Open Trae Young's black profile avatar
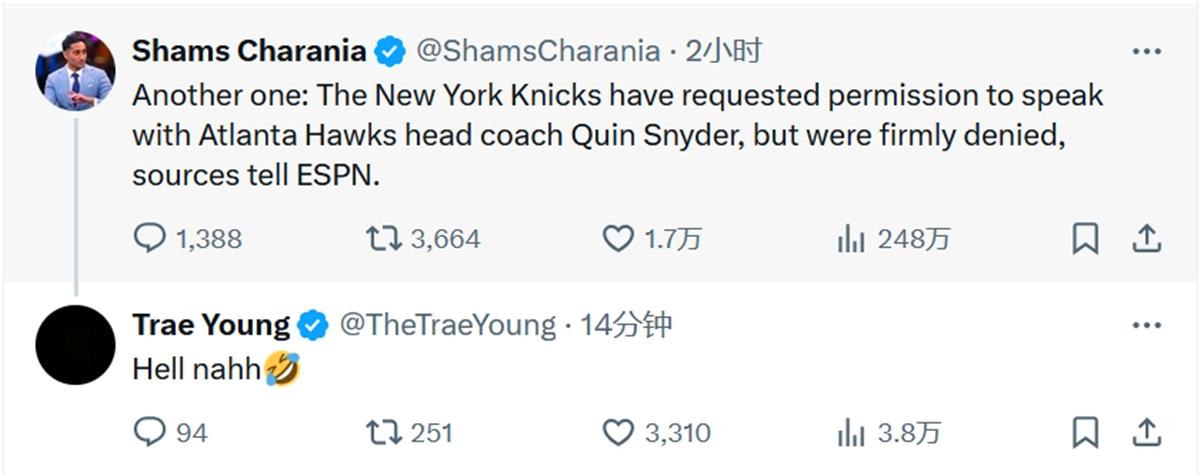 click(76, 345)
